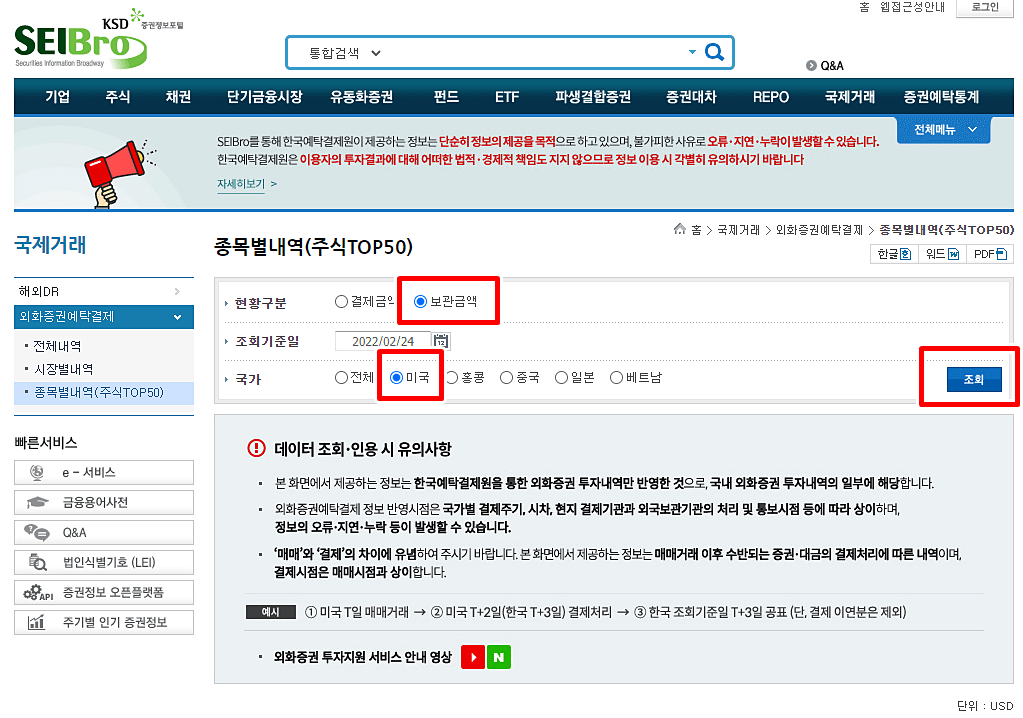Go to 전체내역 in sidebar
This screenshot has width=1023, height=718.
[57, 346]
